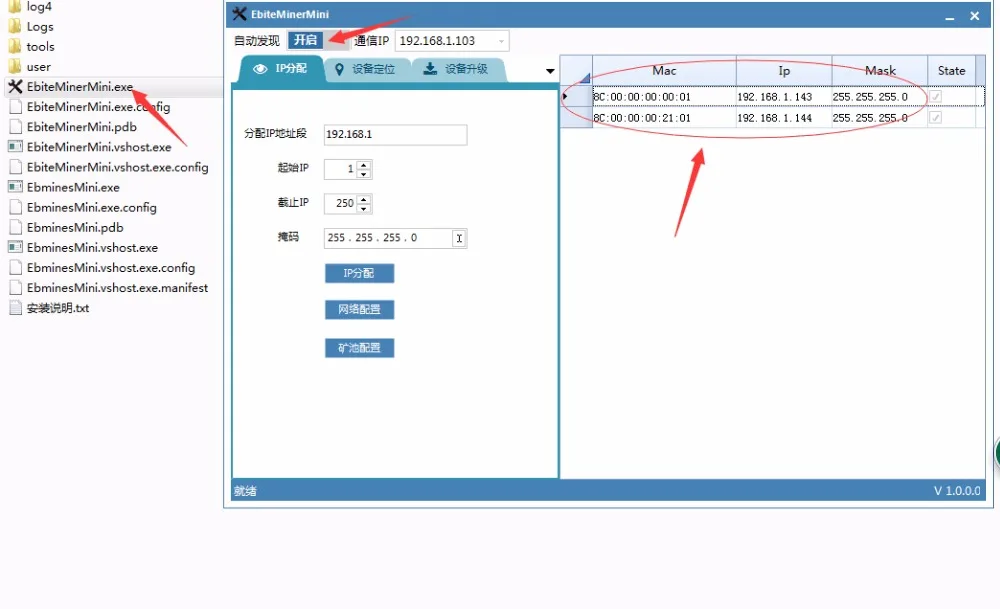This screenshot has height=609, width=1000.
Task: Decrease the 截止IP value with down arrow
Action: point(364,207)
